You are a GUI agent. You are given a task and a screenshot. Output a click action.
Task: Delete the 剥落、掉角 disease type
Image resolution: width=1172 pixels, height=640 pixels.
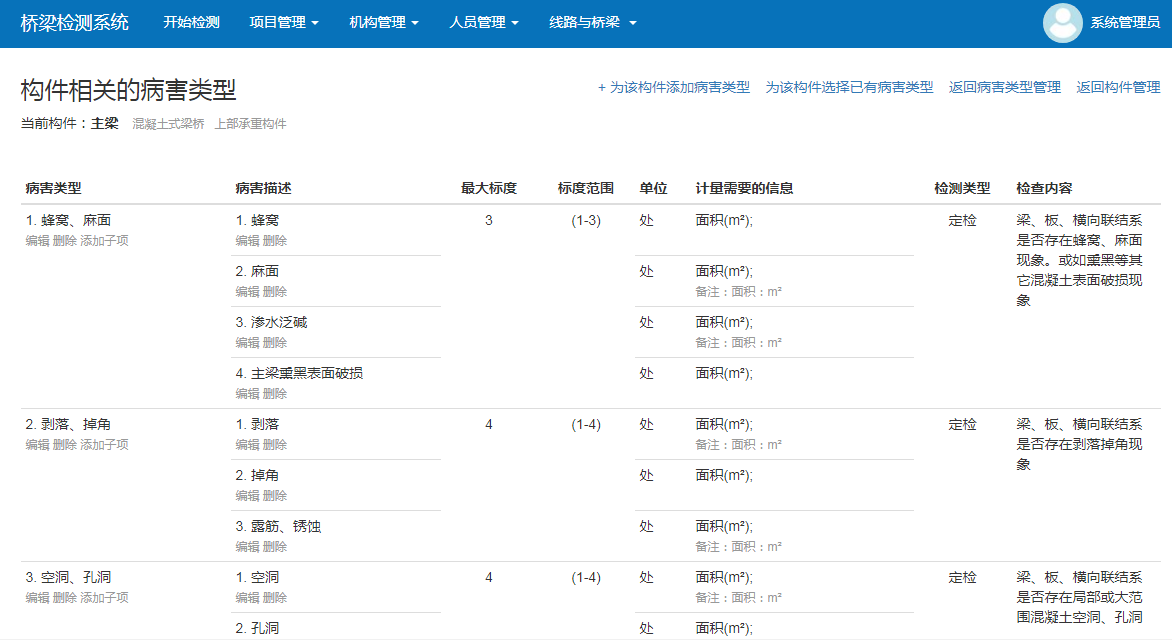tap(64, 445)
